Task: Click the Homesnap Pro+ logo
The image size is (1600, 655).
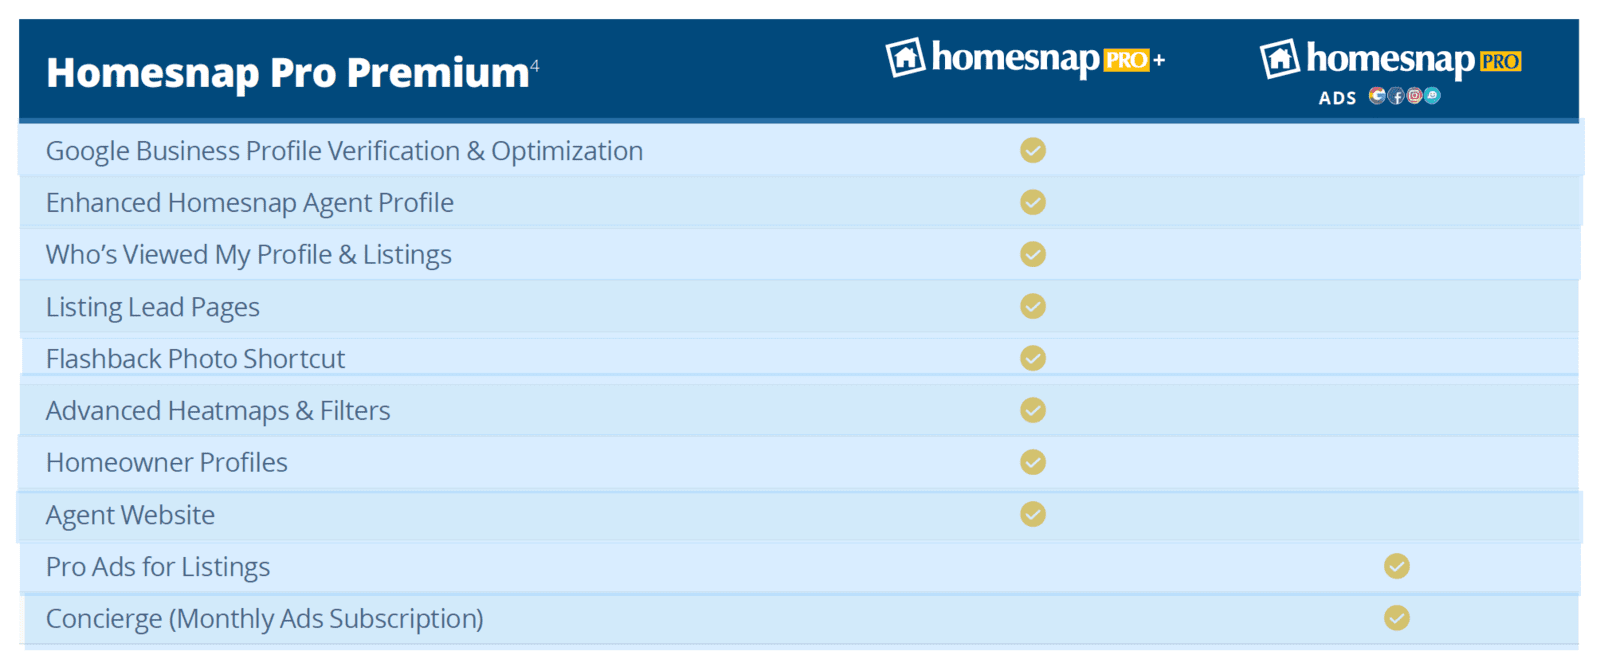Action: [1026, 58]
